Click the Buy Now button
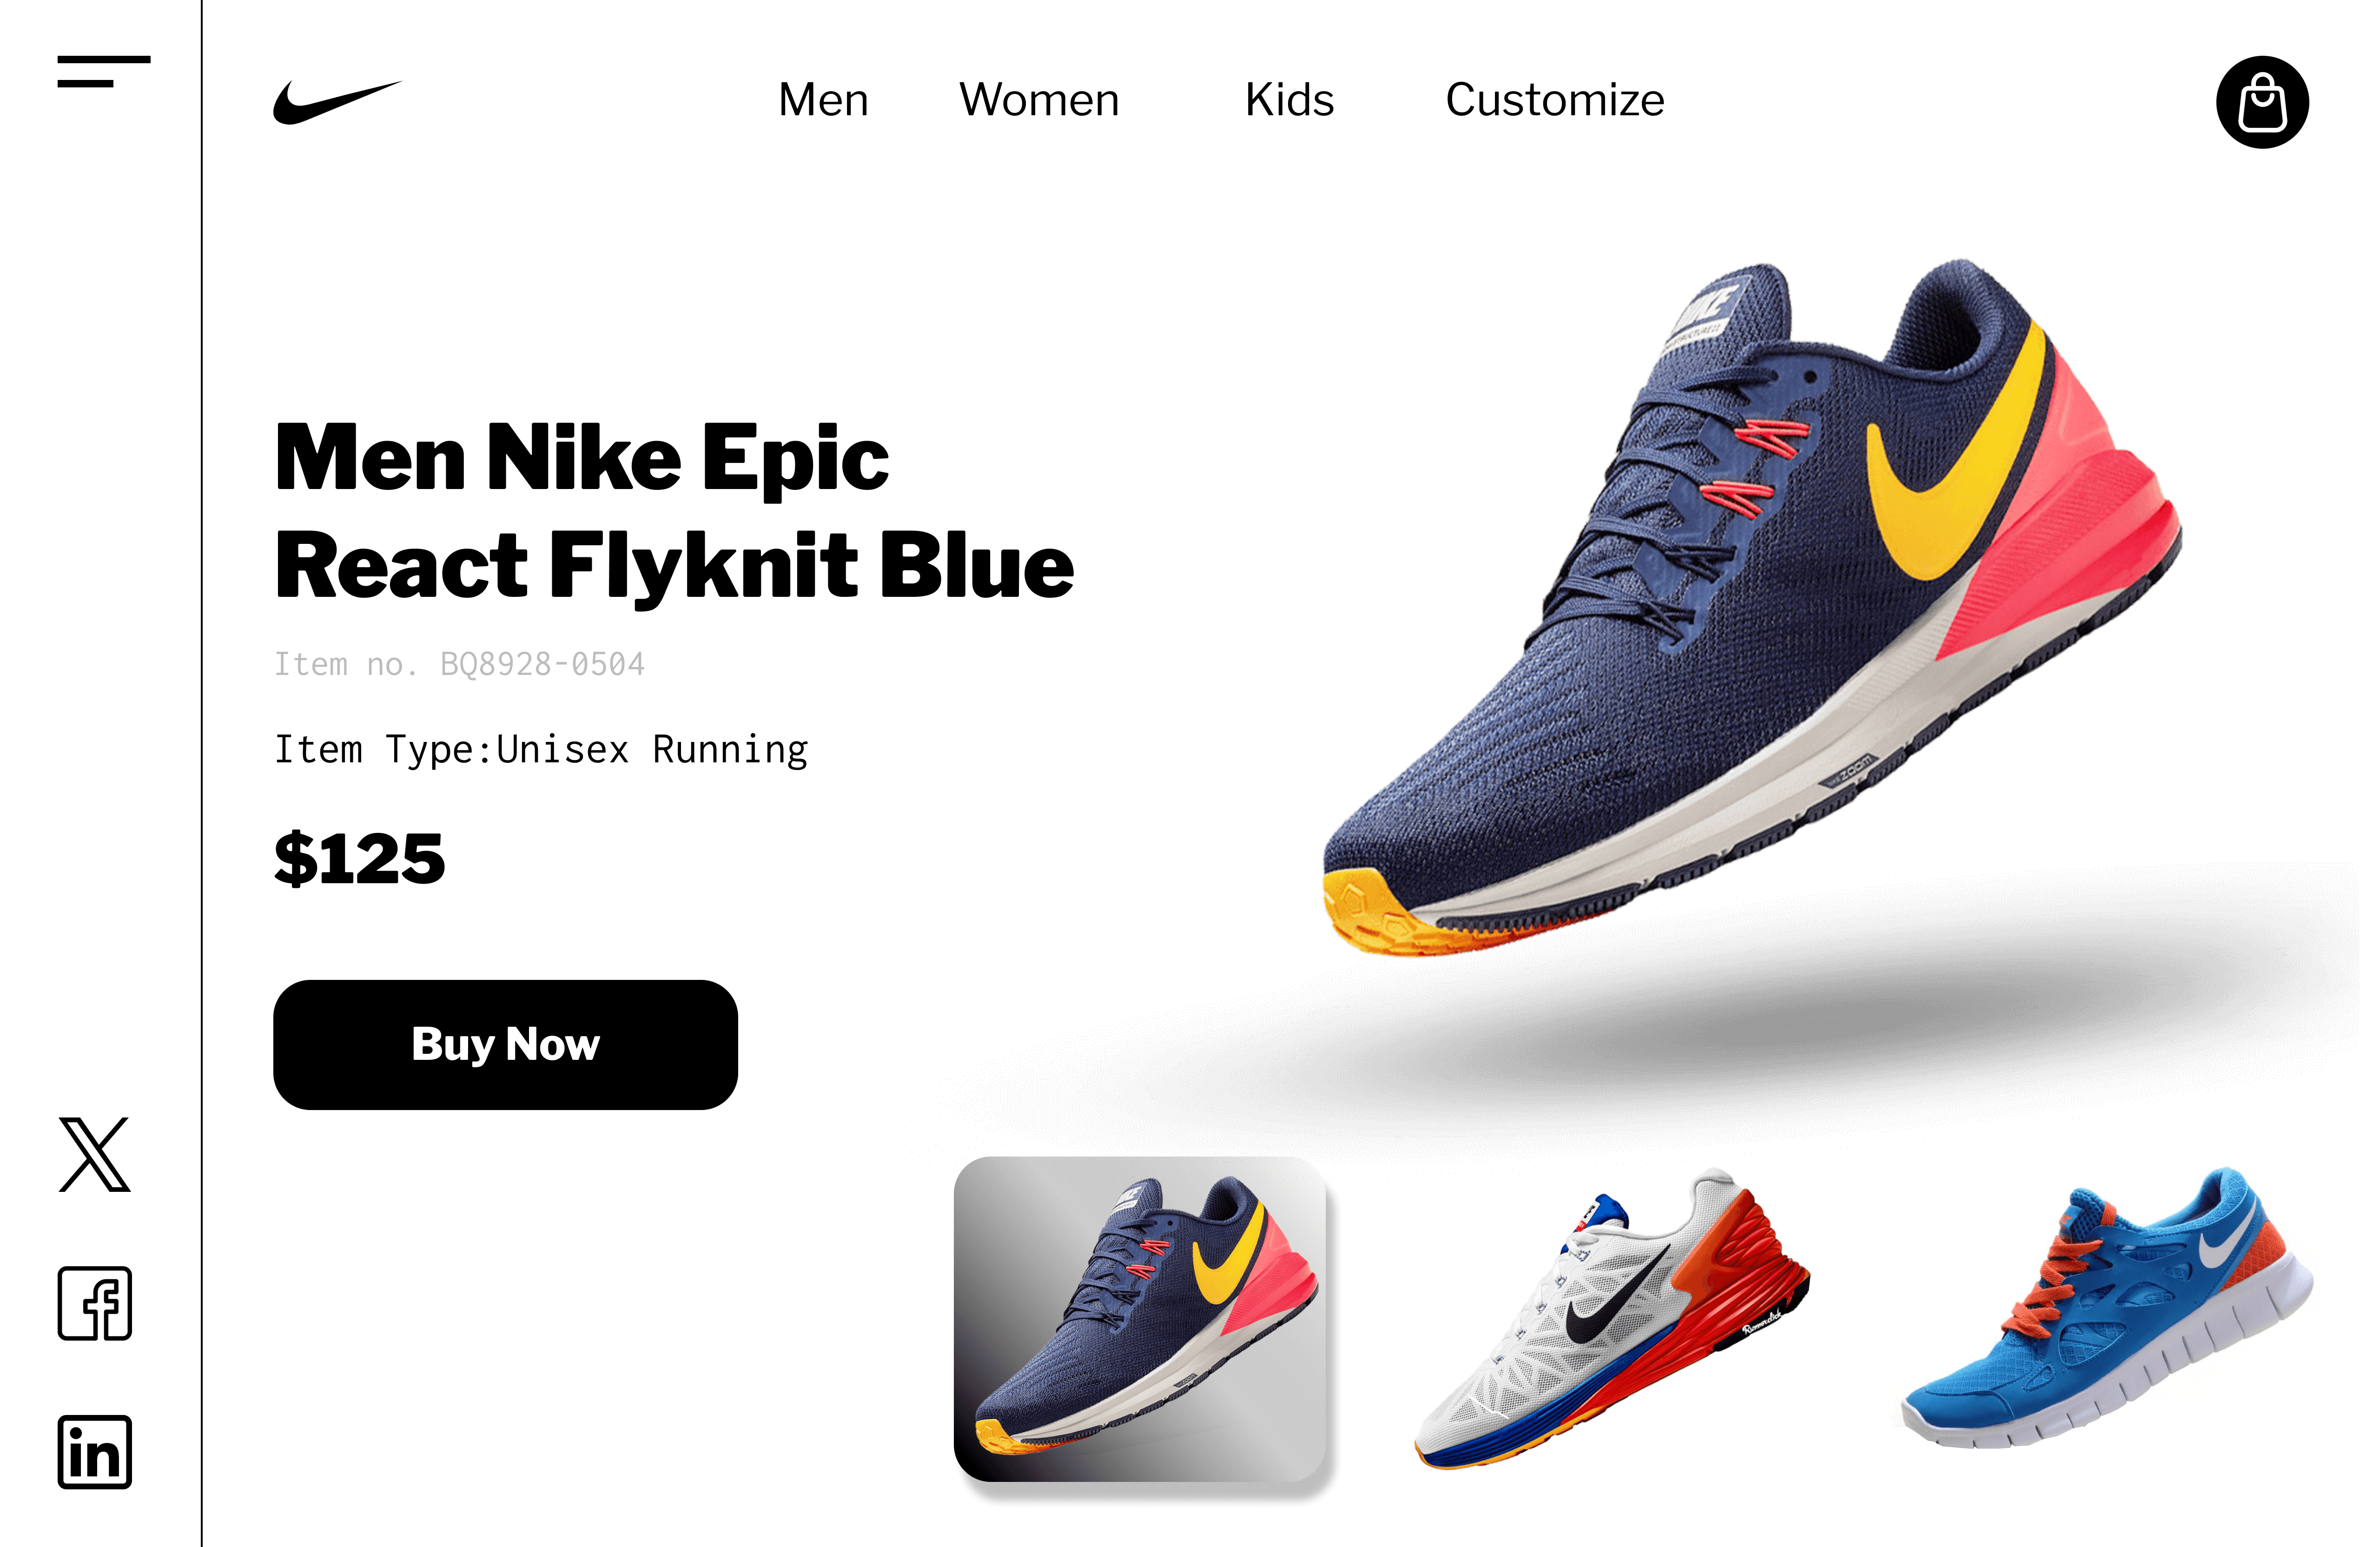2380x1547 pixels. [x=505, y=1044]
